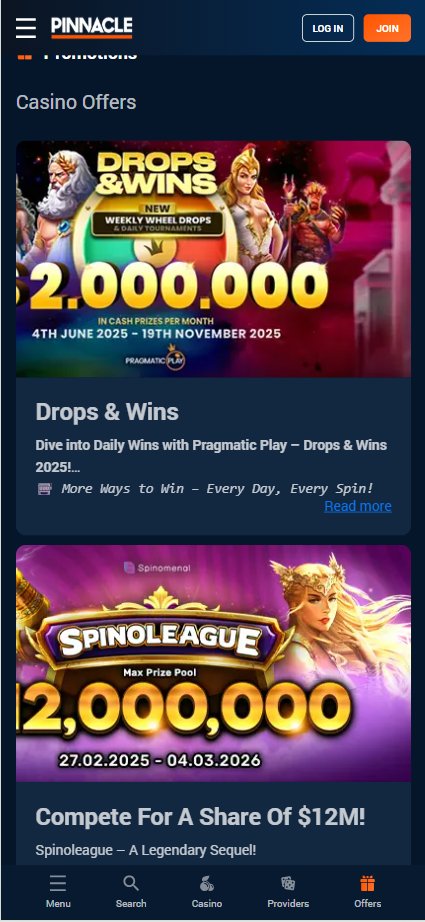Viewport: 425px width, 922px height.
Task: Click the slot machine emoji in description
Action: tap(45, 489)
